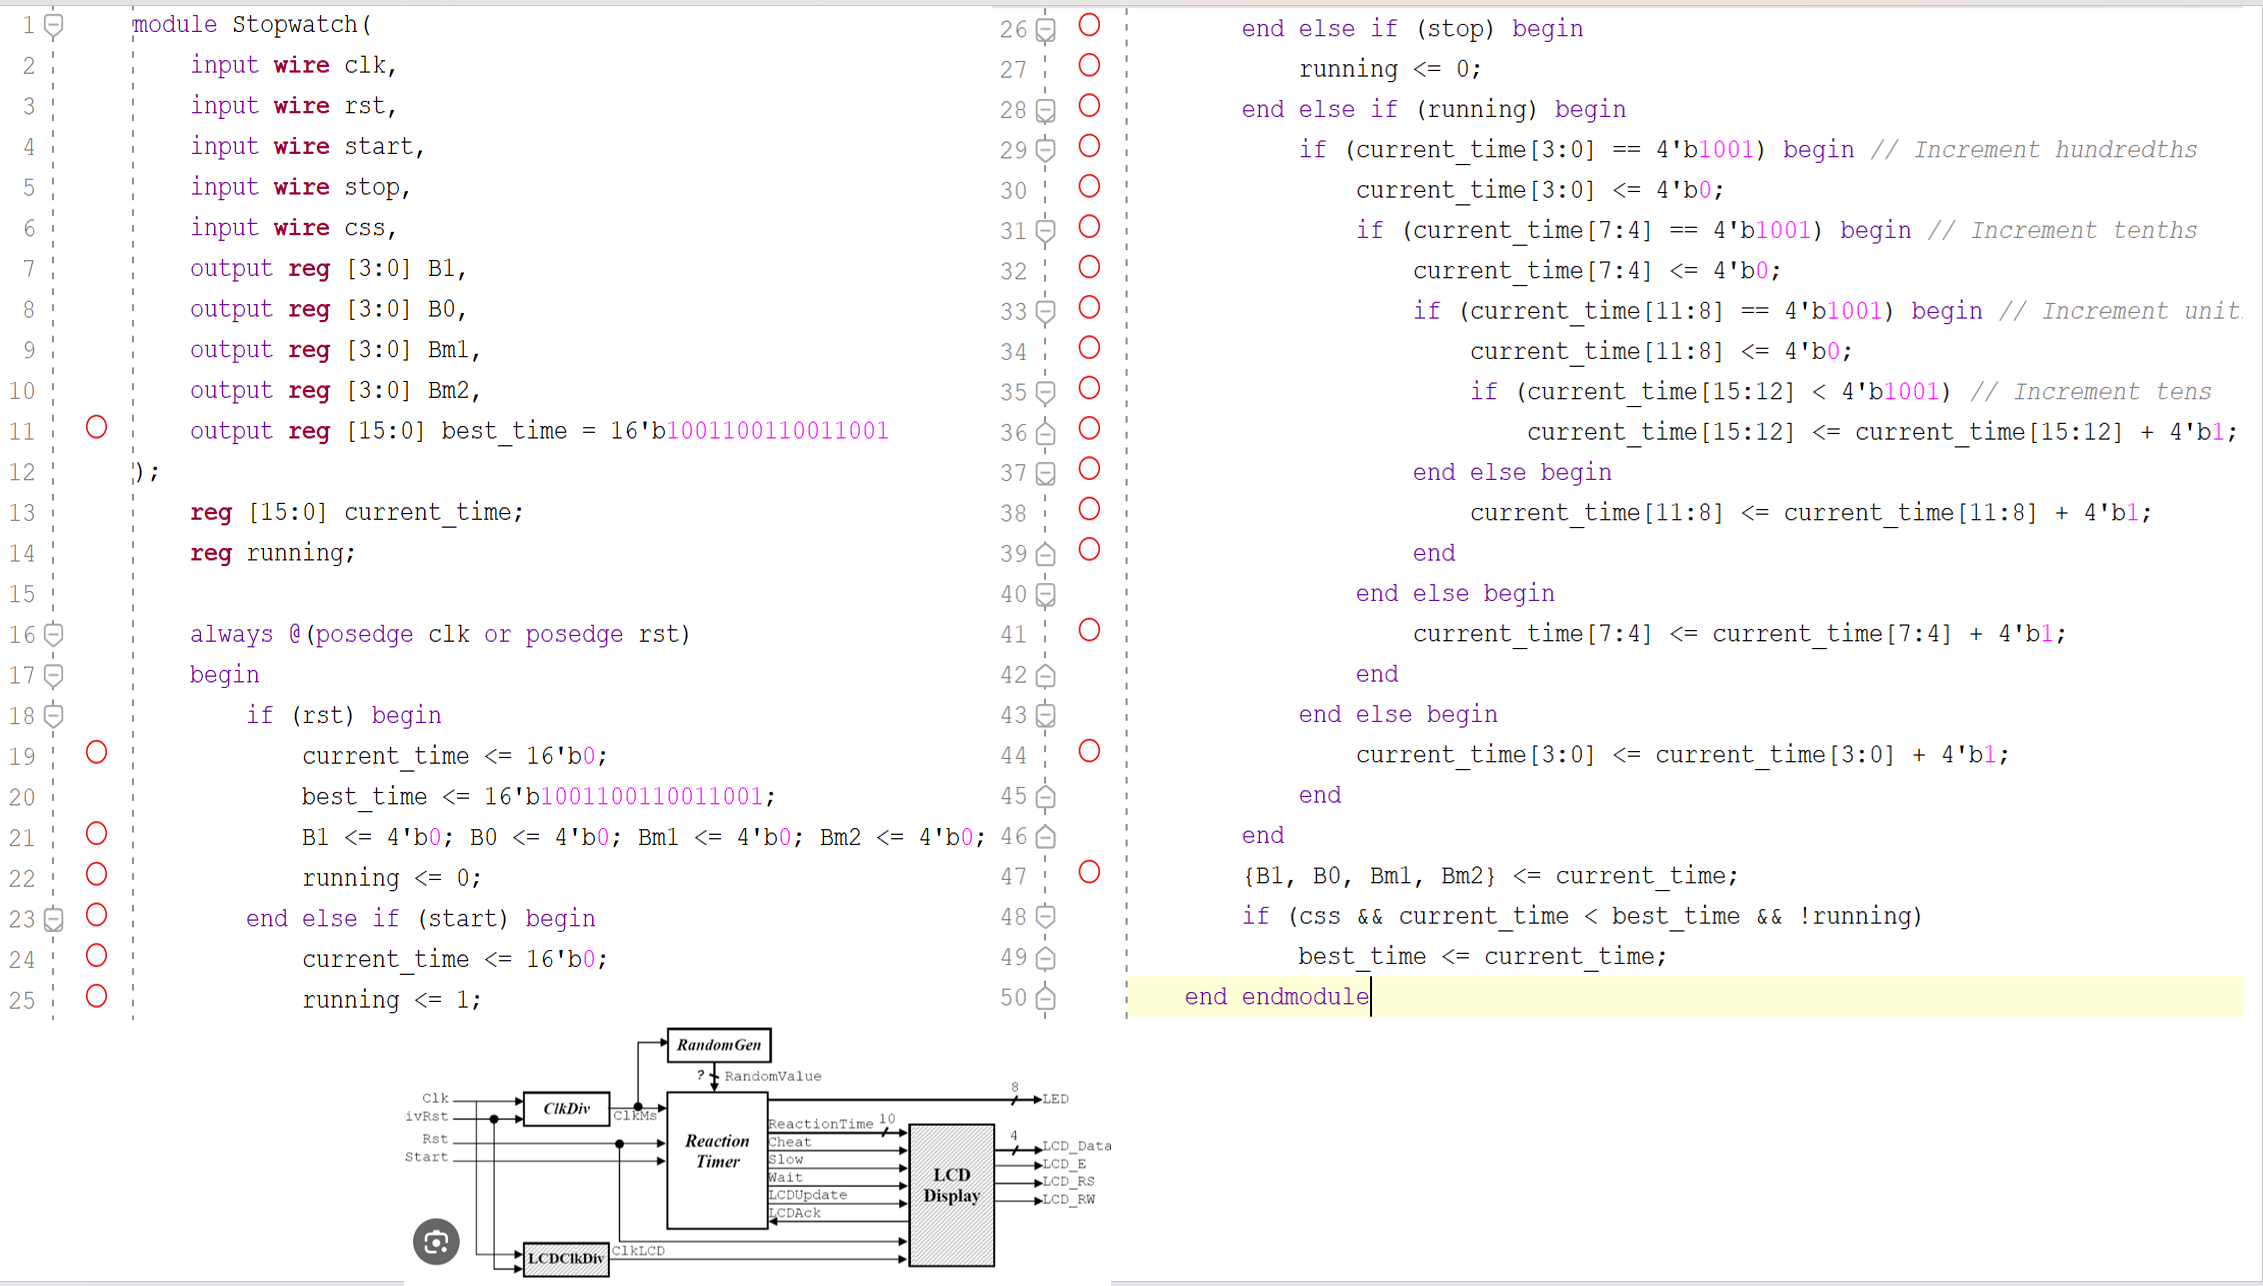The height and width of the screenshot is (1286, 2263).
Task: Collapse the if (rst) fold on line 18
Action: (x=53, y=715)
